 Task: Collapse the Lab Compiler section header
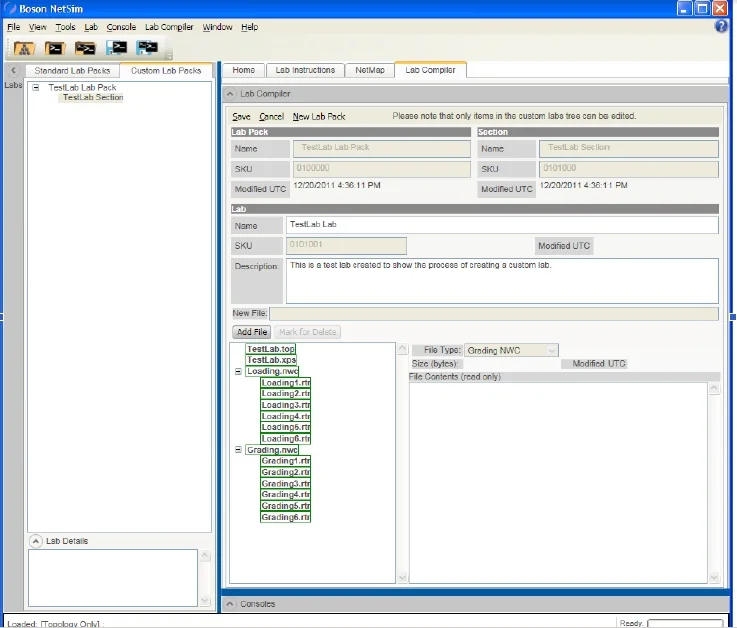[229, 94]
